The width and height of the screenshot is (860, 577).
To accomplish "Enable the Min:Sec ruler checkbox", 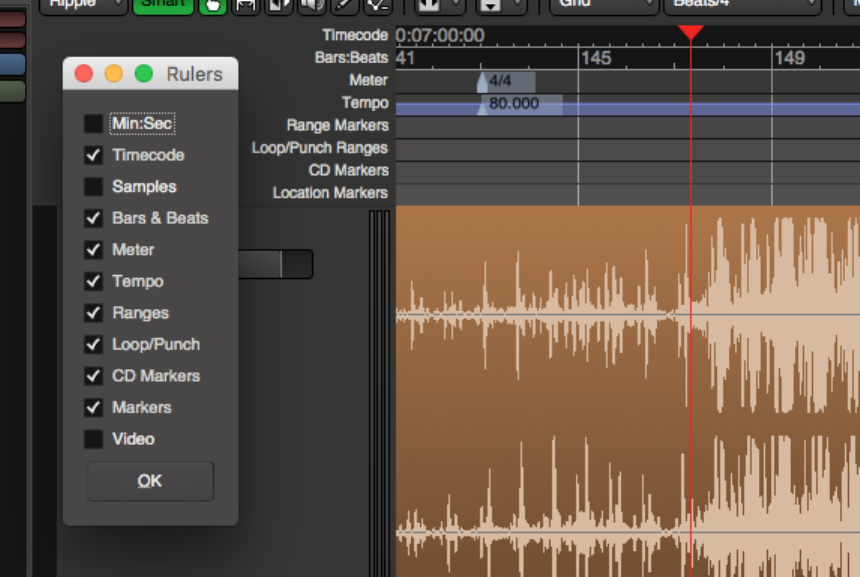I will pos(93,123).
